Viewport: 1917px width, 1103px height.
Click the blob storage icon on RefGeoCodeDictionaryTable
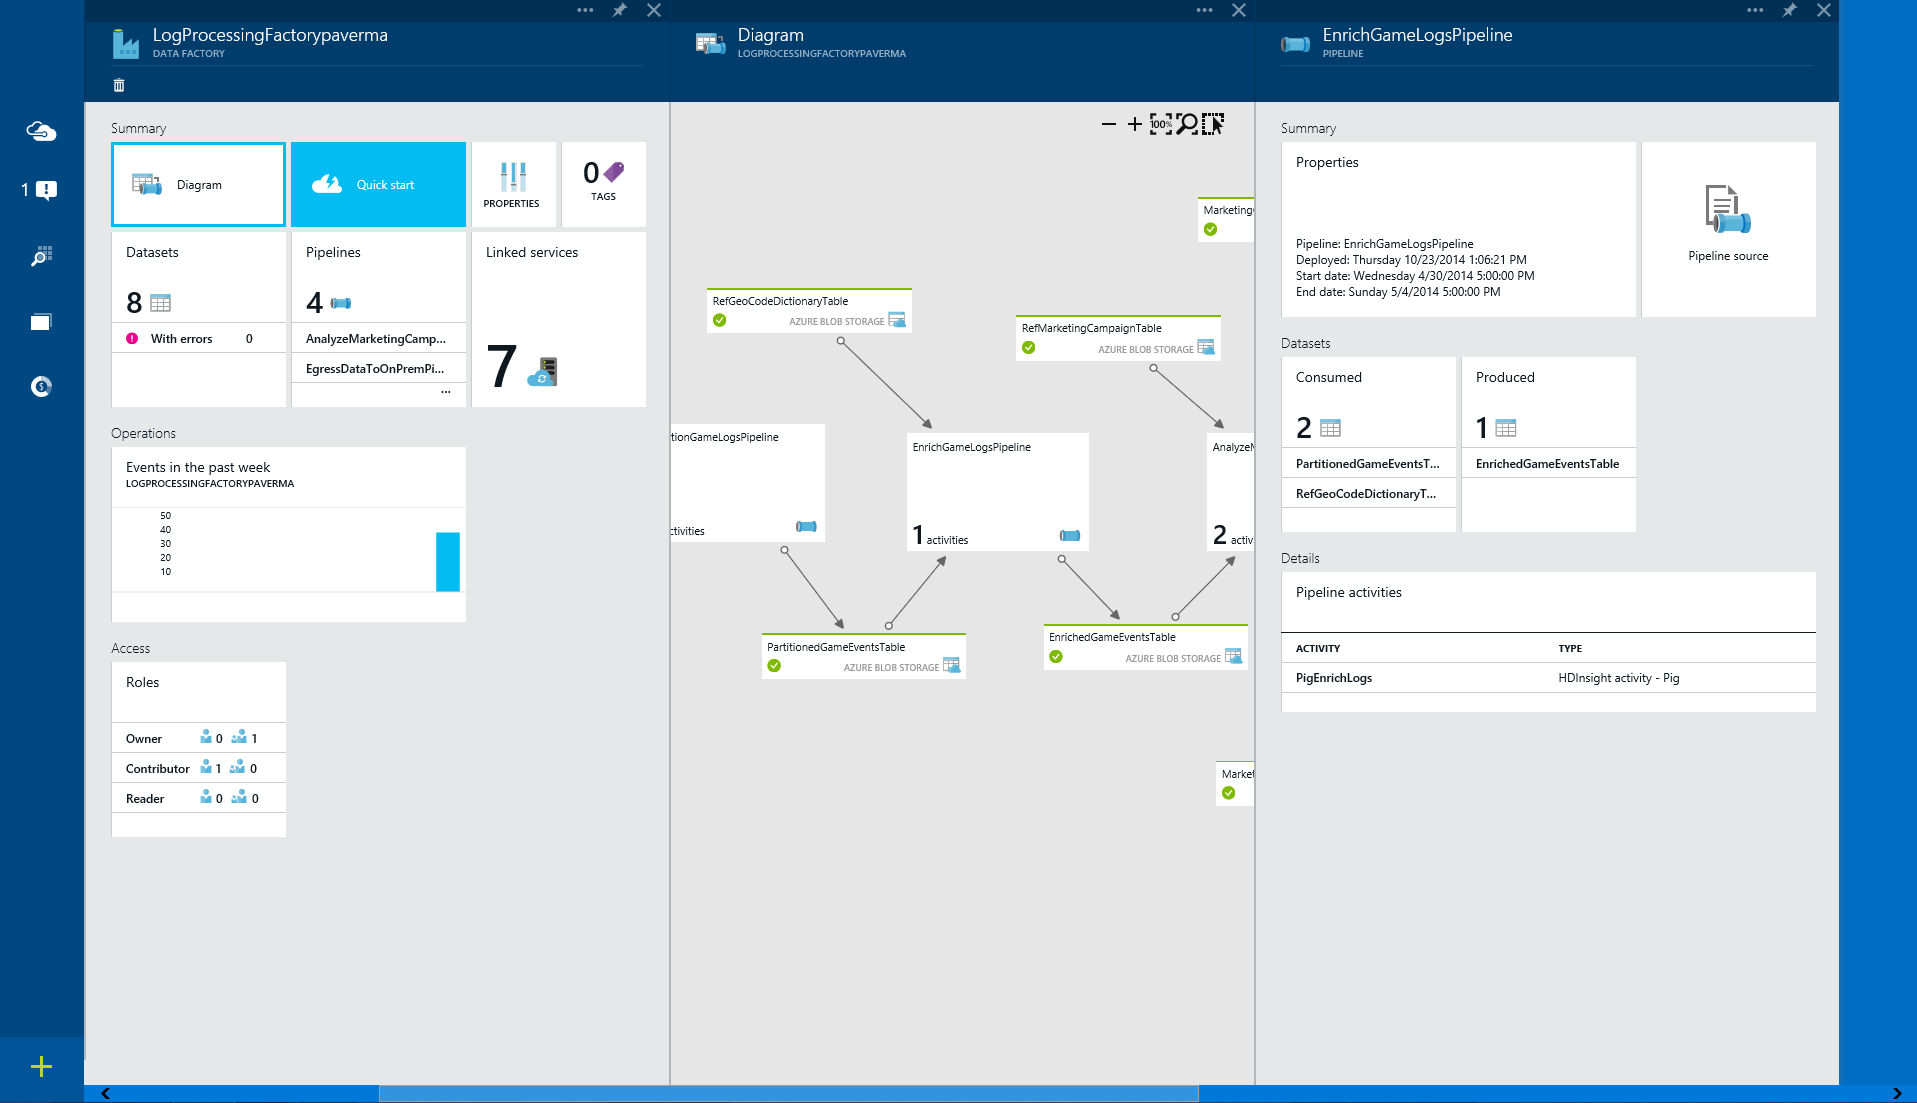897,320
